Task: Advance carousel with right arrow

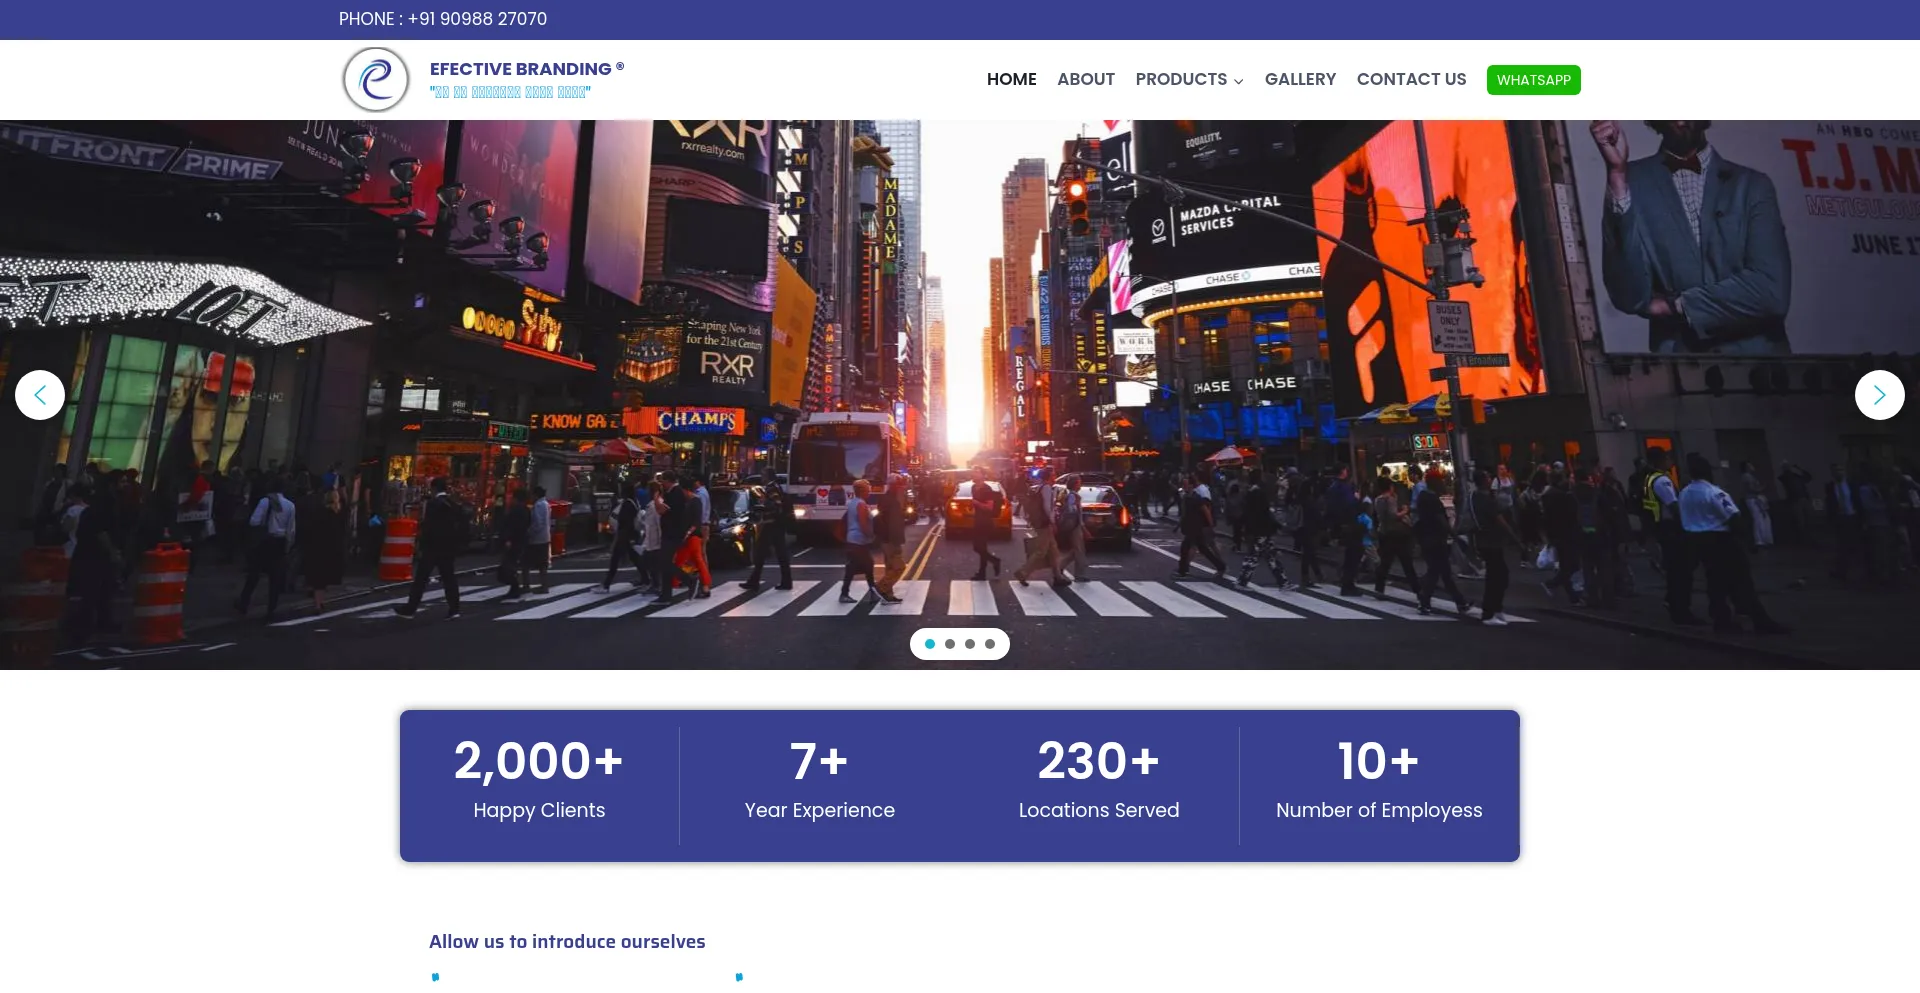Action: [1880, 395]
